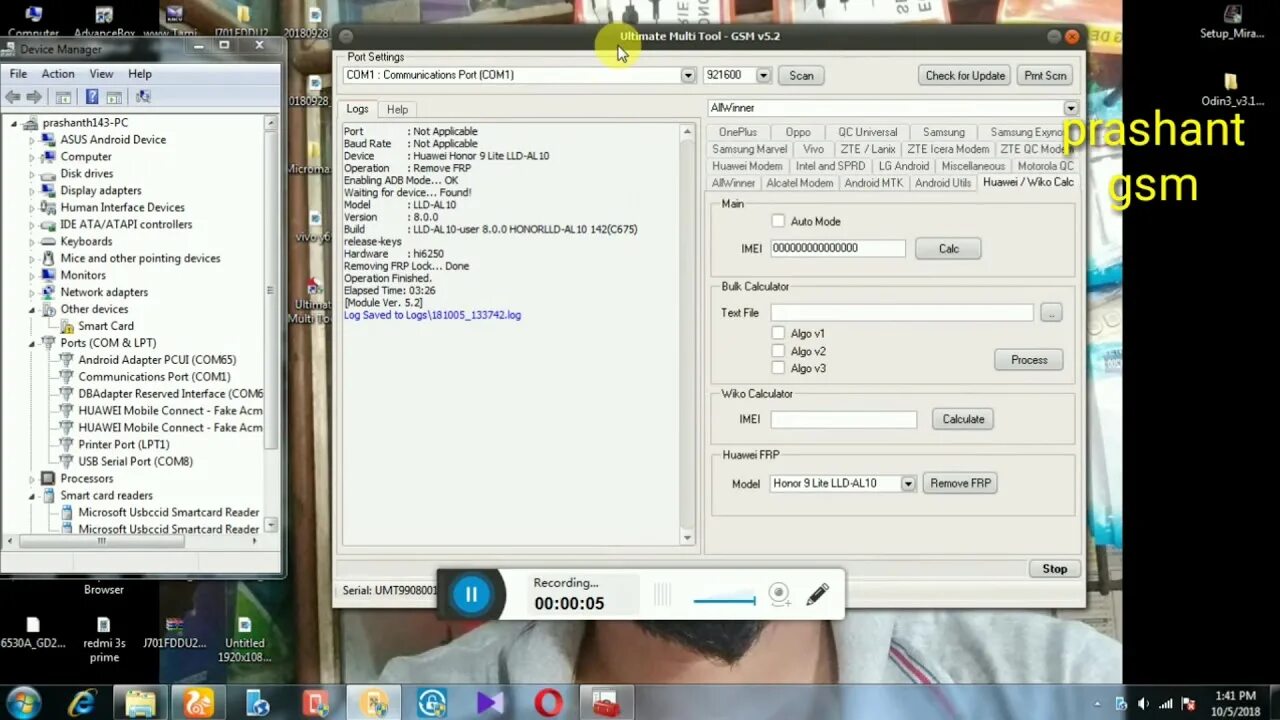Click the Scan button in Port Settings

click(x=801, y=75)
